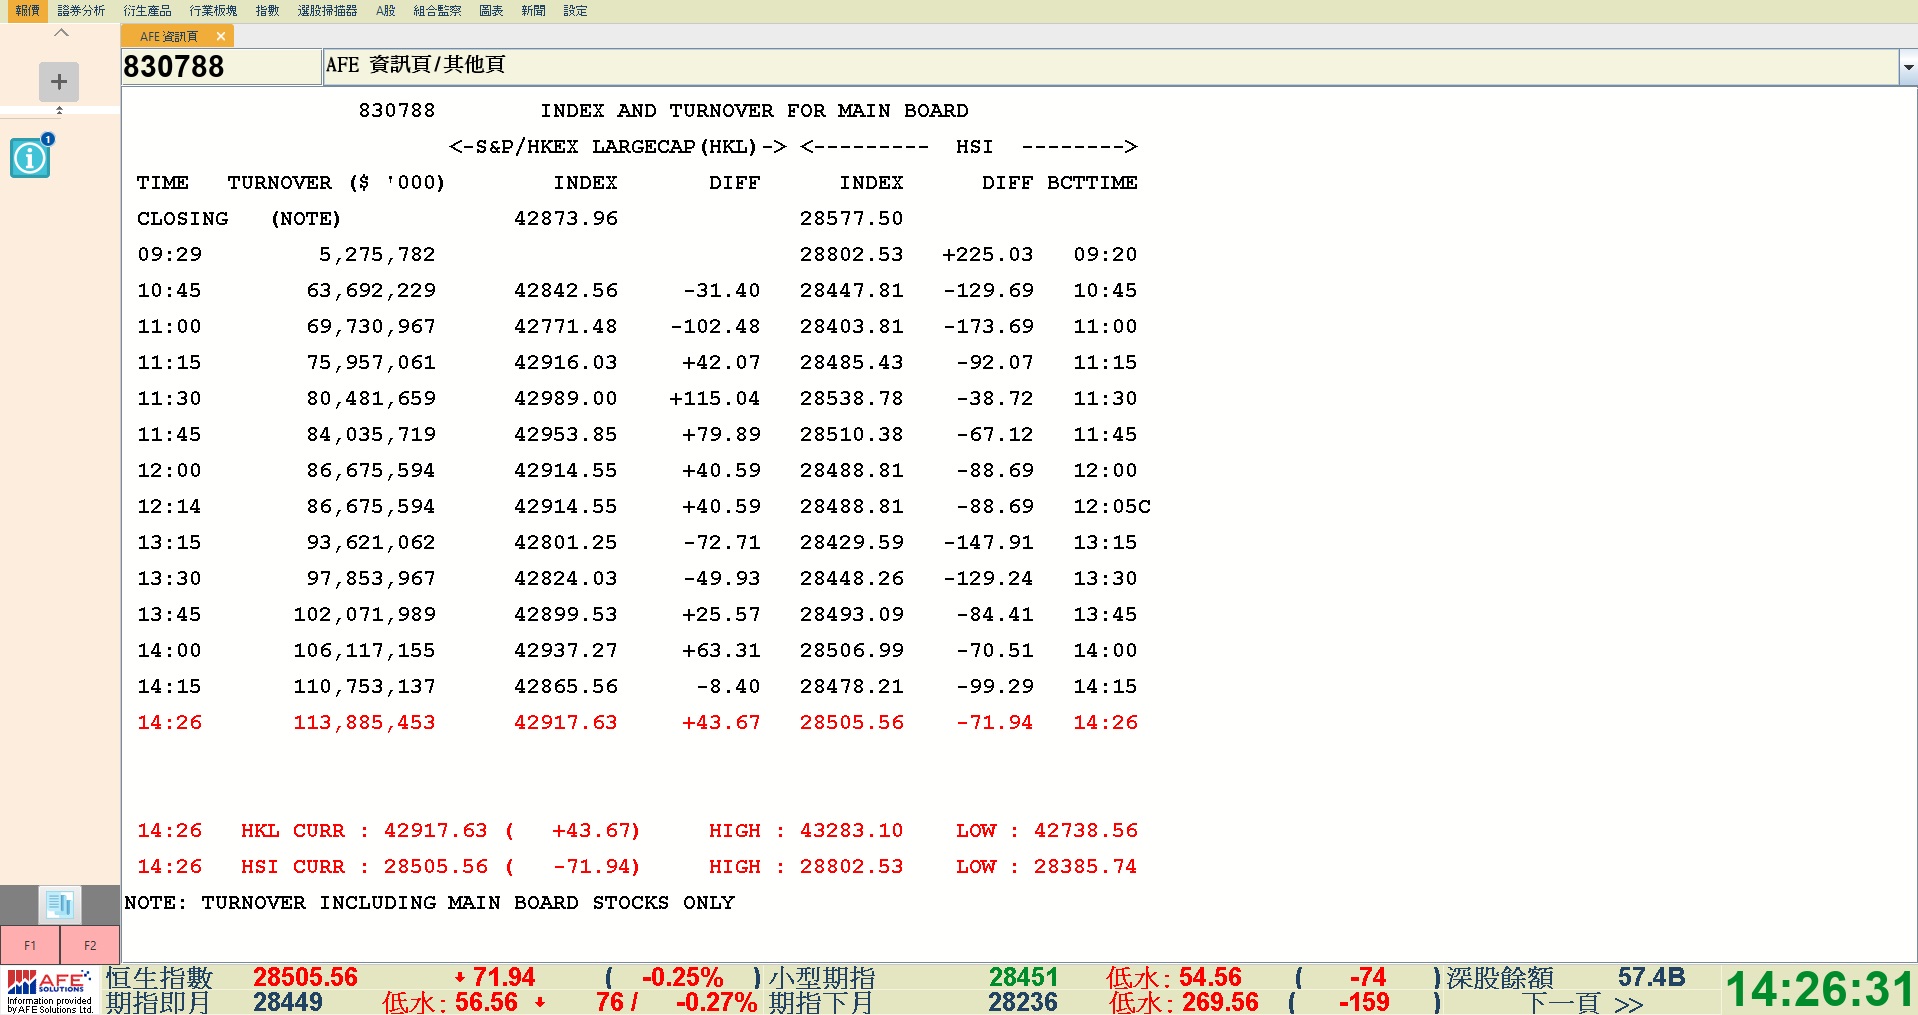Open the 新聞 menu
This screenshot has width=1918, height=1015.
(x=533, y=11)
